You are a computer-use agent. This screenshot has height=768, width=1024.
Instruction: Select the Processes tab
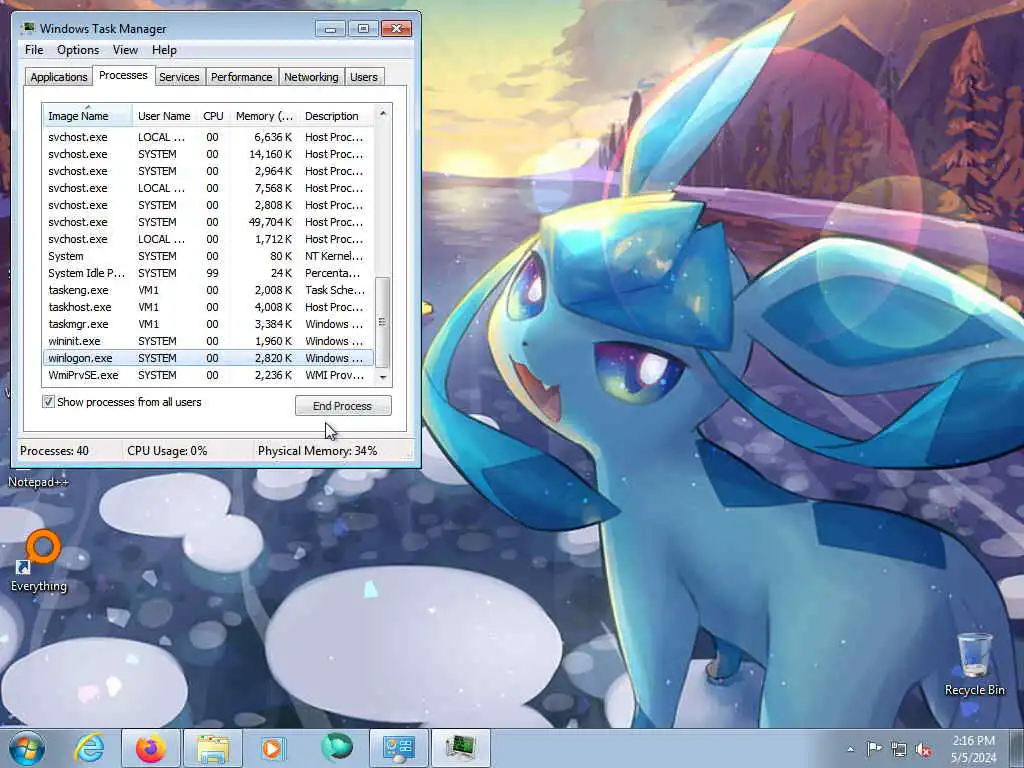click(x=123, y=75)
